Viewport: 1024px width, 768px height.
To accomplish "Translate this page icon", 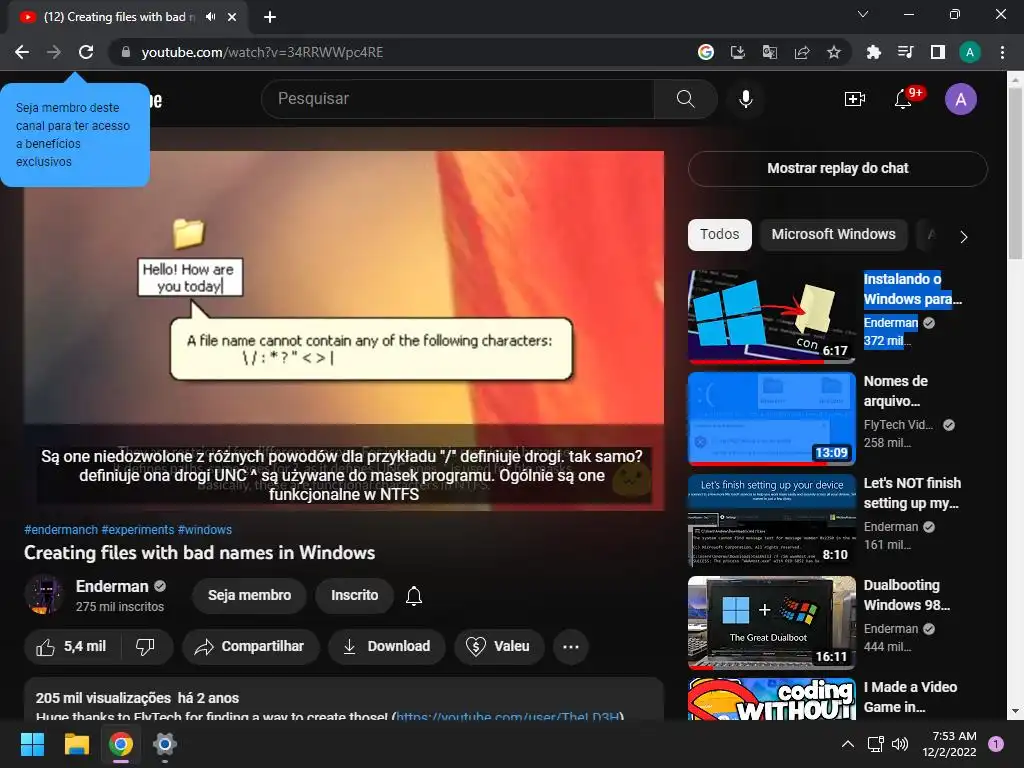I will point(769,52).
